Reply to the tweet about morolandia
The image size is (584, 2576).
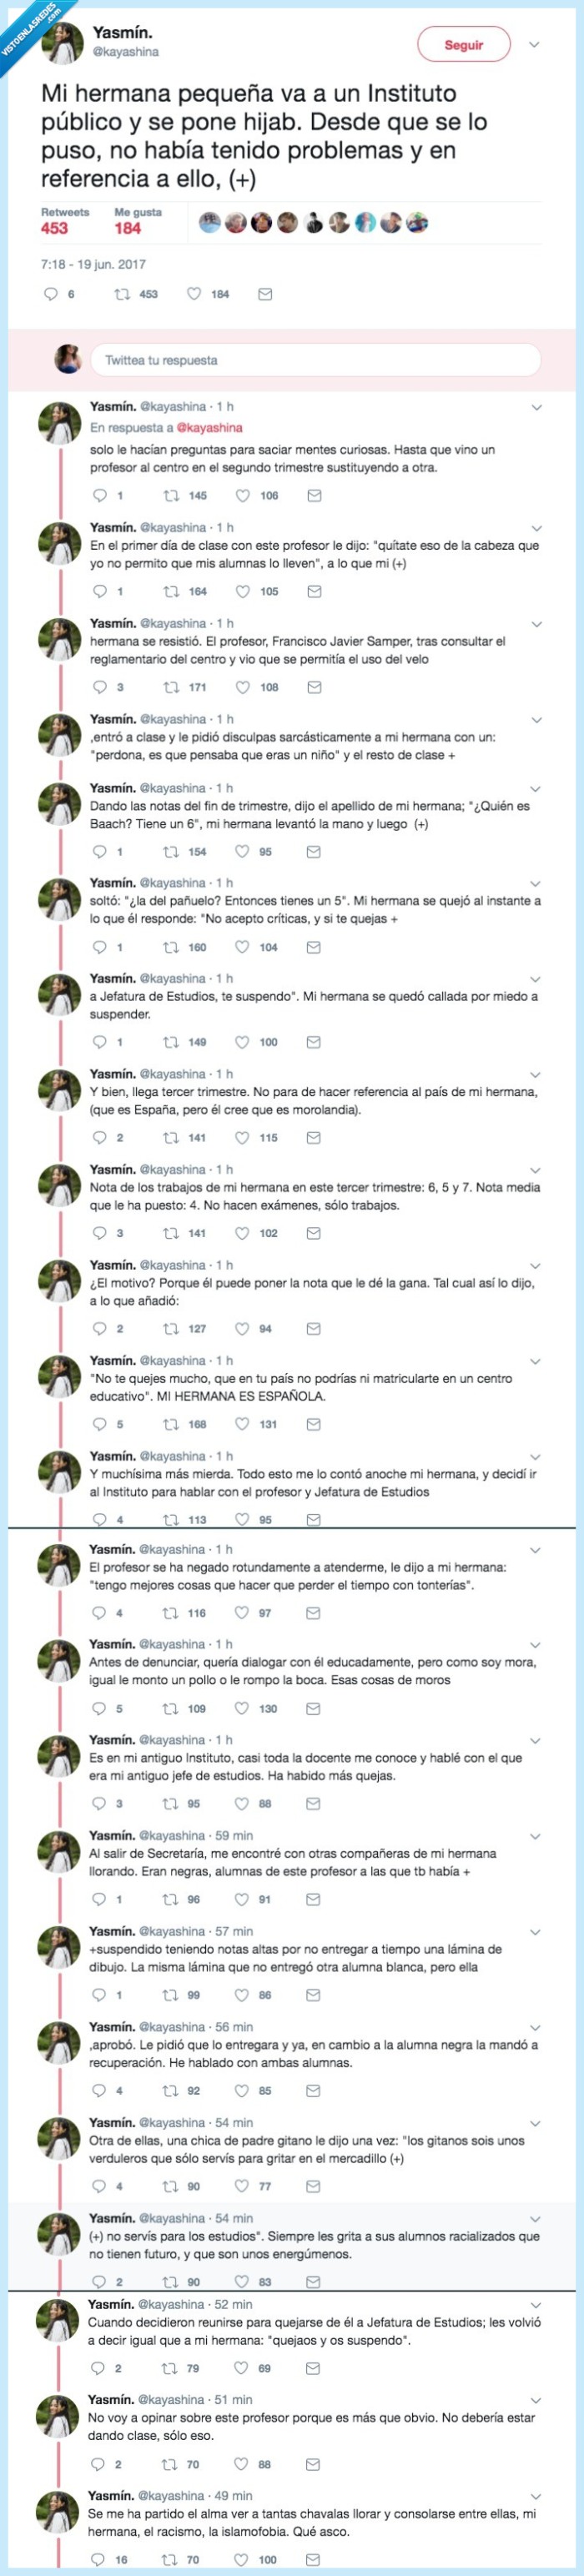(x=99, y=1135)
